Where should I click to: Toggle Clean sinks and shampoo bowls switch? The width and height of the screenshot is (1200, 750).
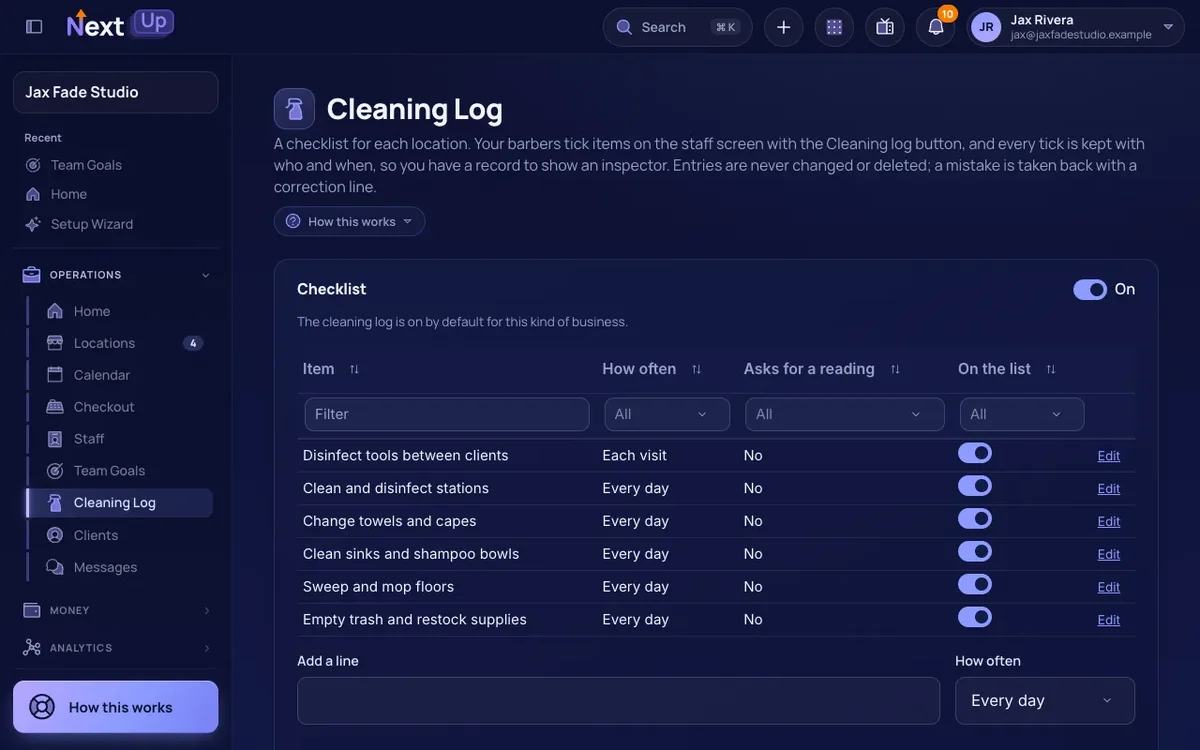tap(975, 552)
